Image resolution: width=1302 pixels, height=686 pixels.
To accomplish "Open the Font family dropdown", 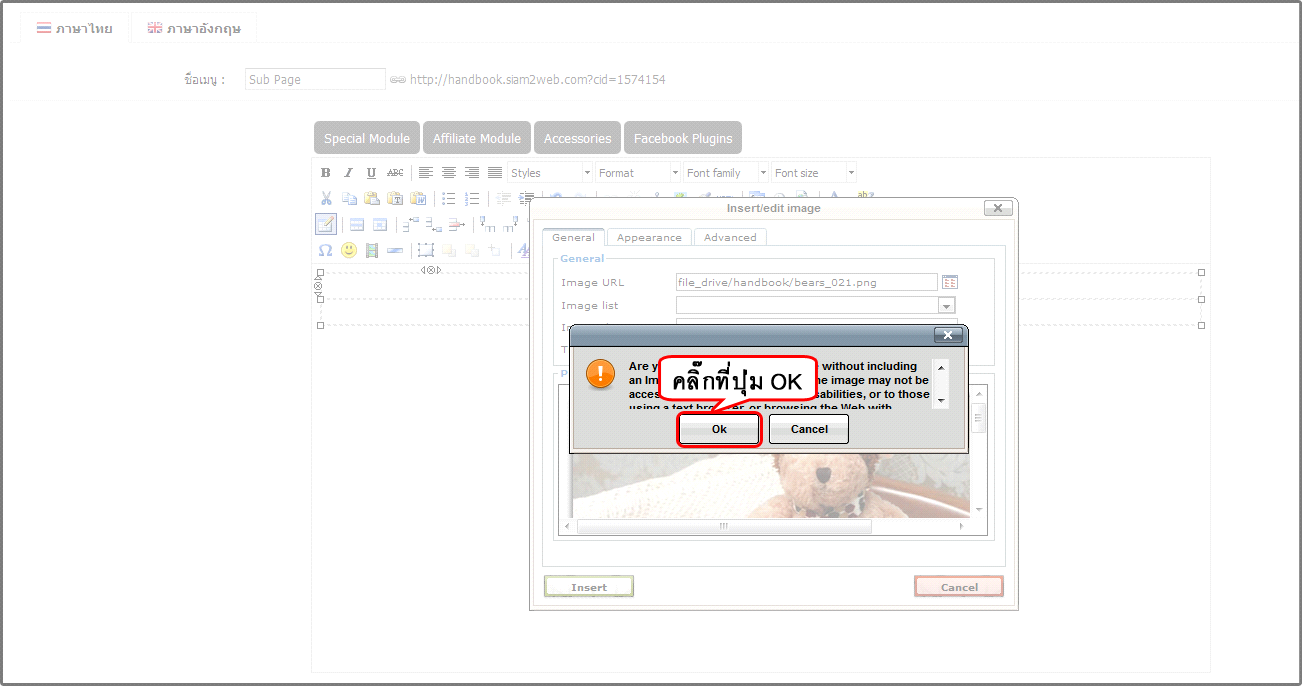I will (726, 173).
